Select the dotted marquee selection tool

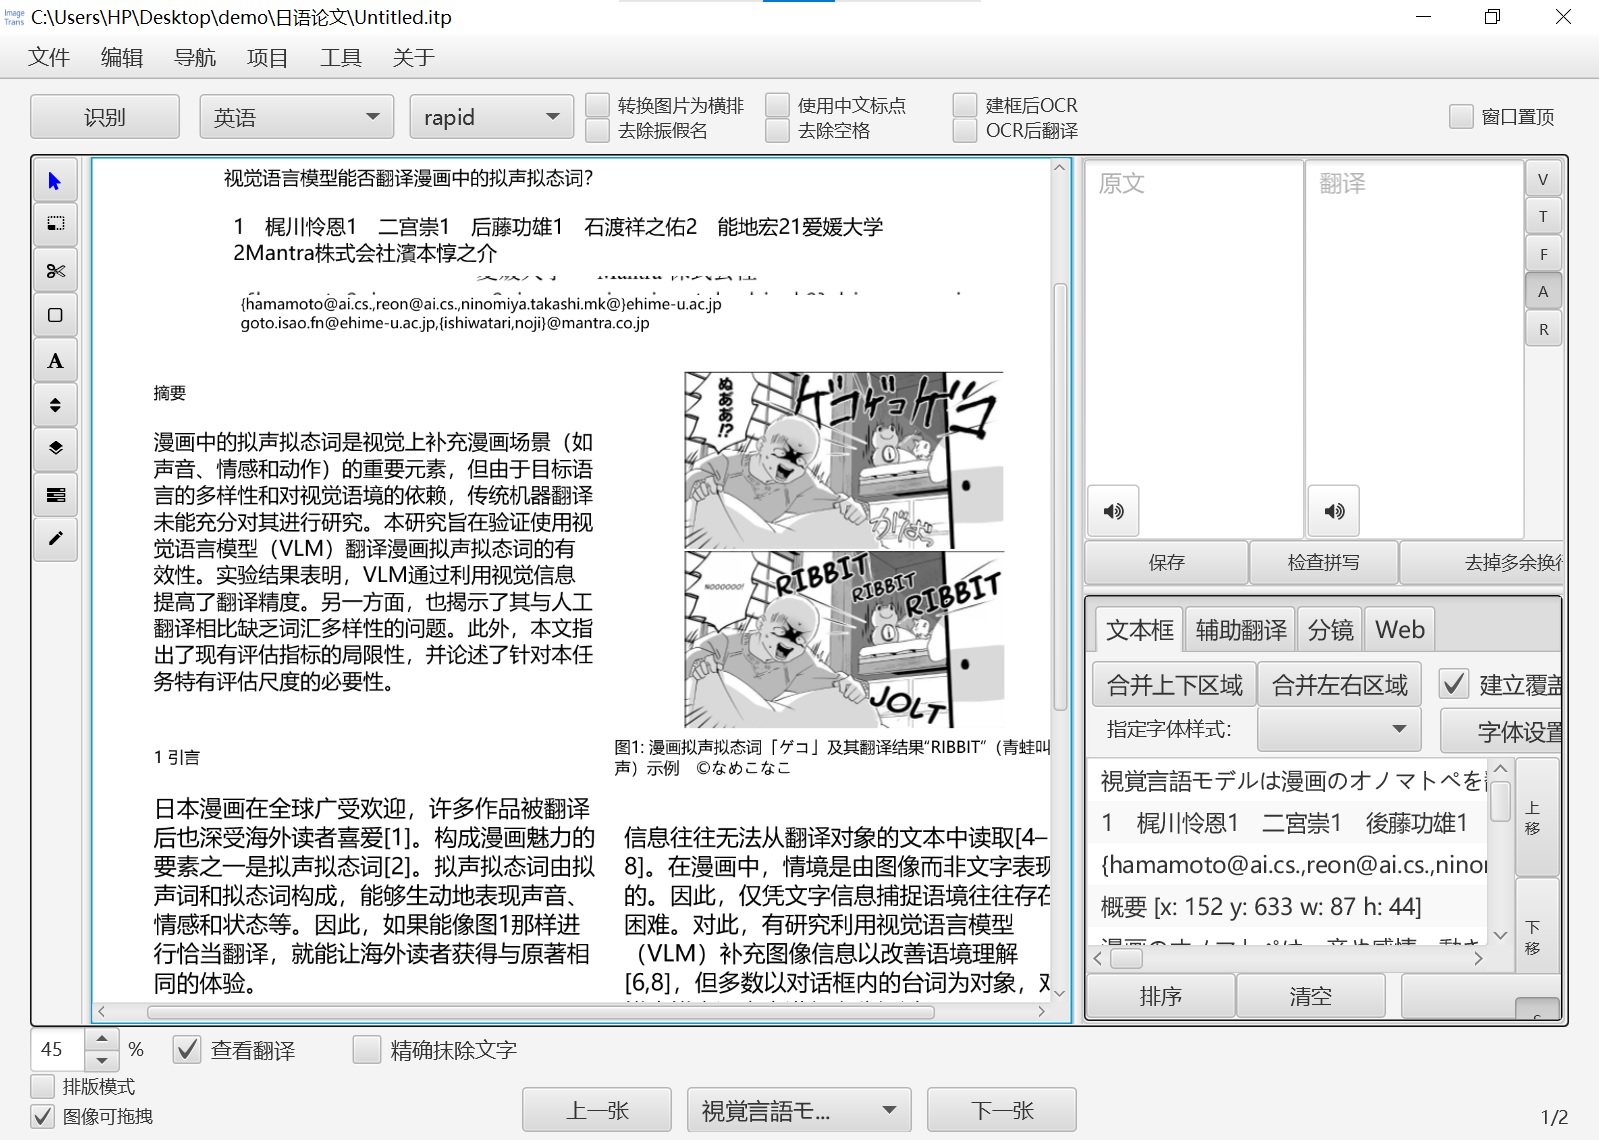55,224
